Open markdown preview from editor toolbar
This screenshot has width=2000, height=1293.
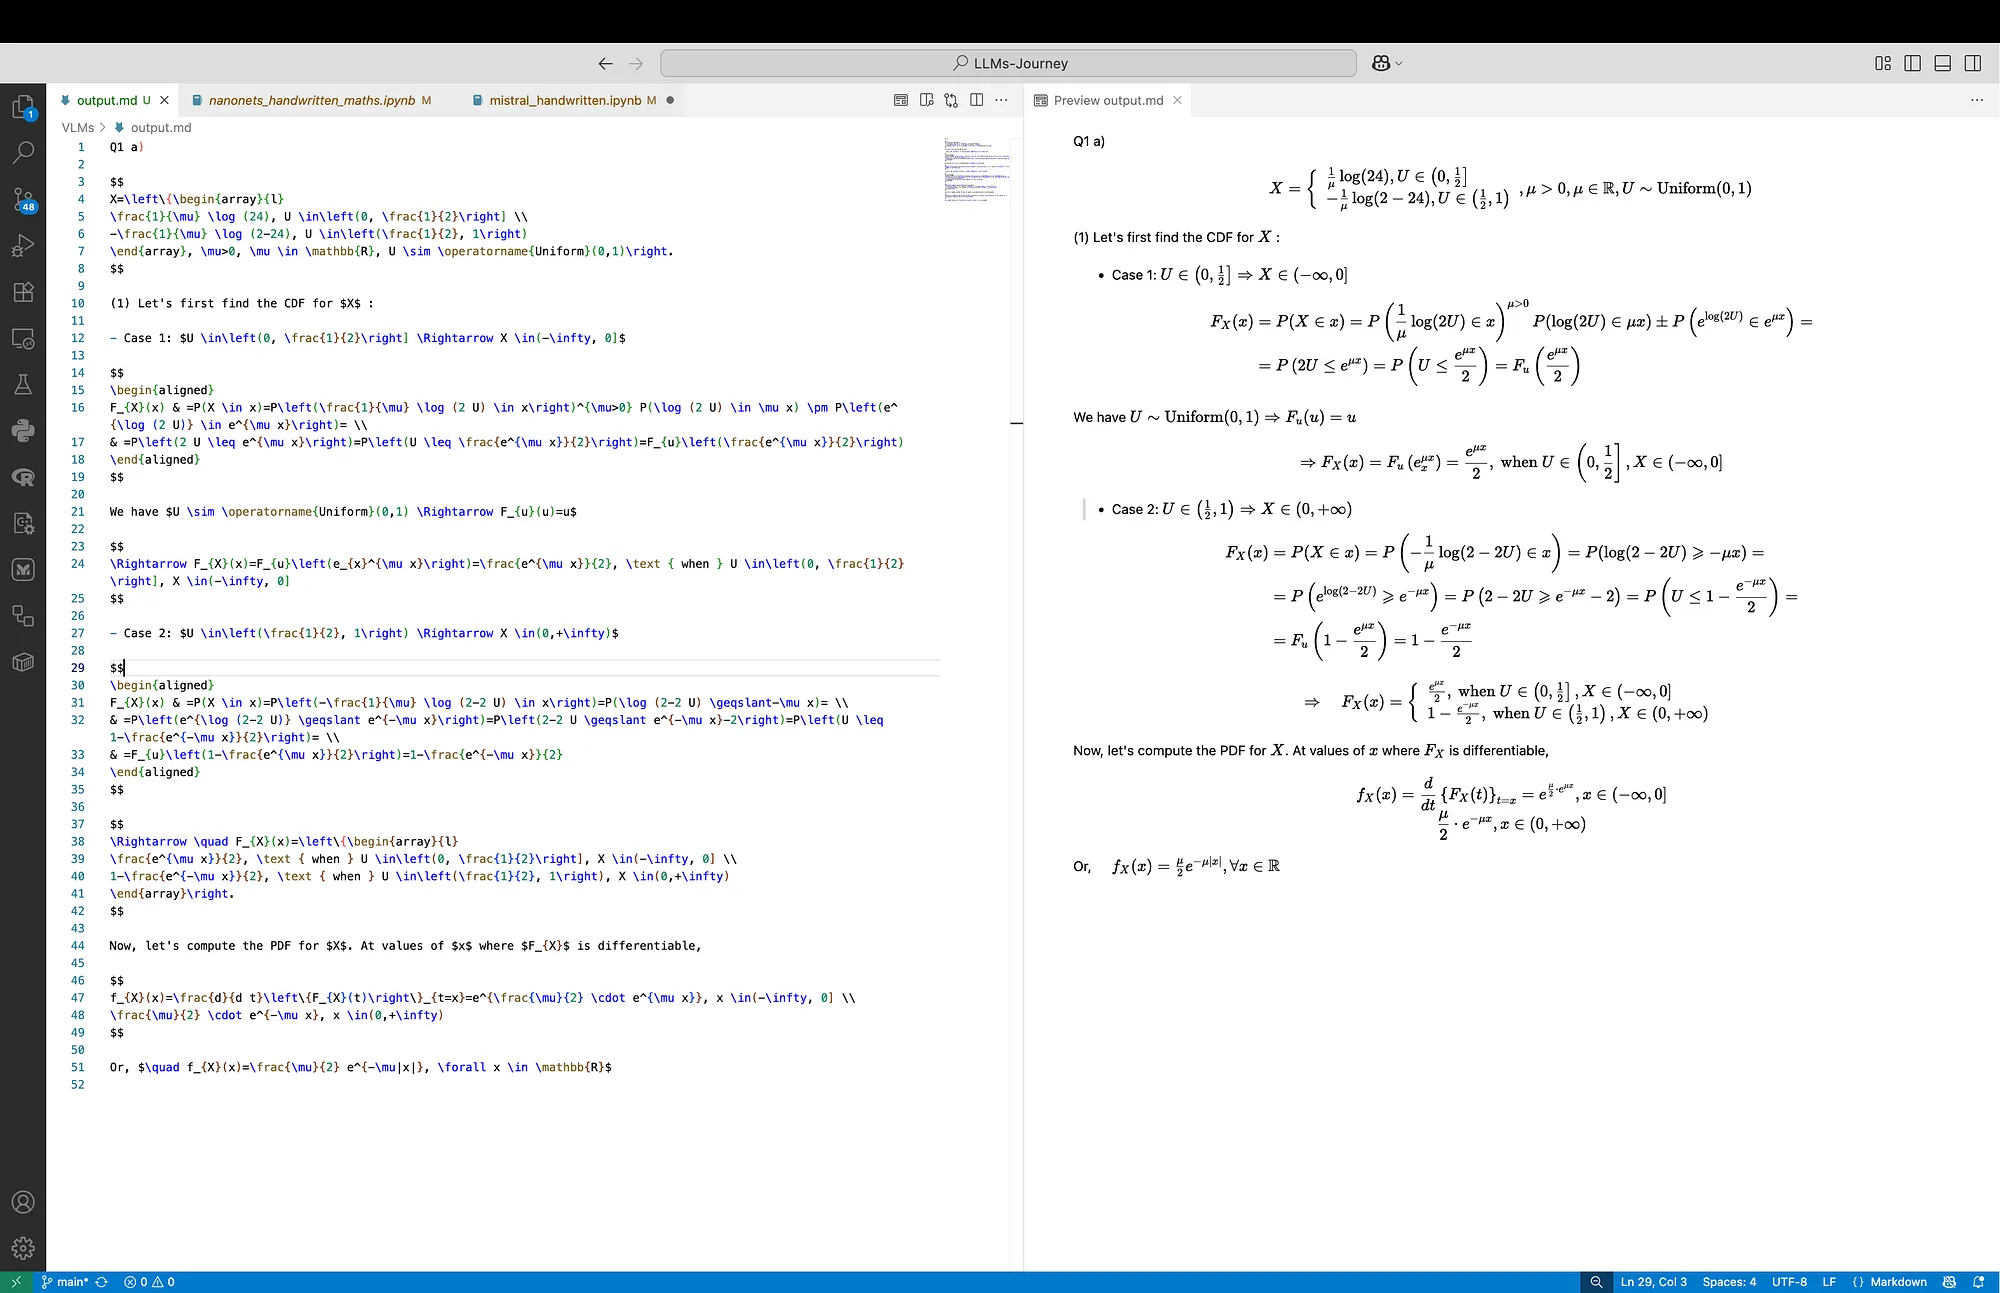click(901, 100)
